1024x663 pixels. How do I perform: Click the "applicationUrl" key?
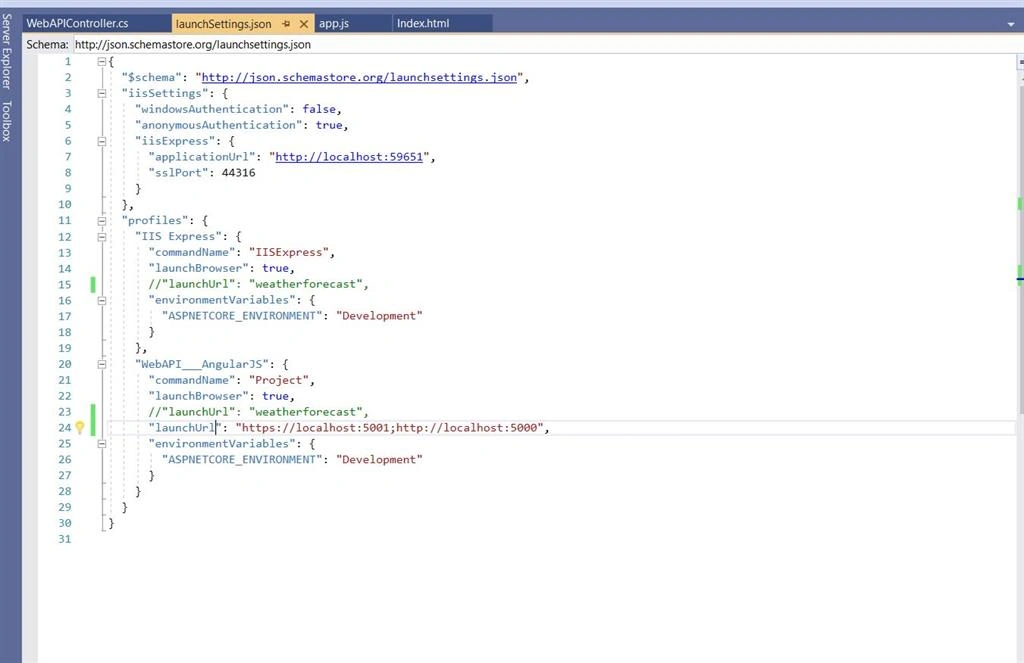pos(202,157)
